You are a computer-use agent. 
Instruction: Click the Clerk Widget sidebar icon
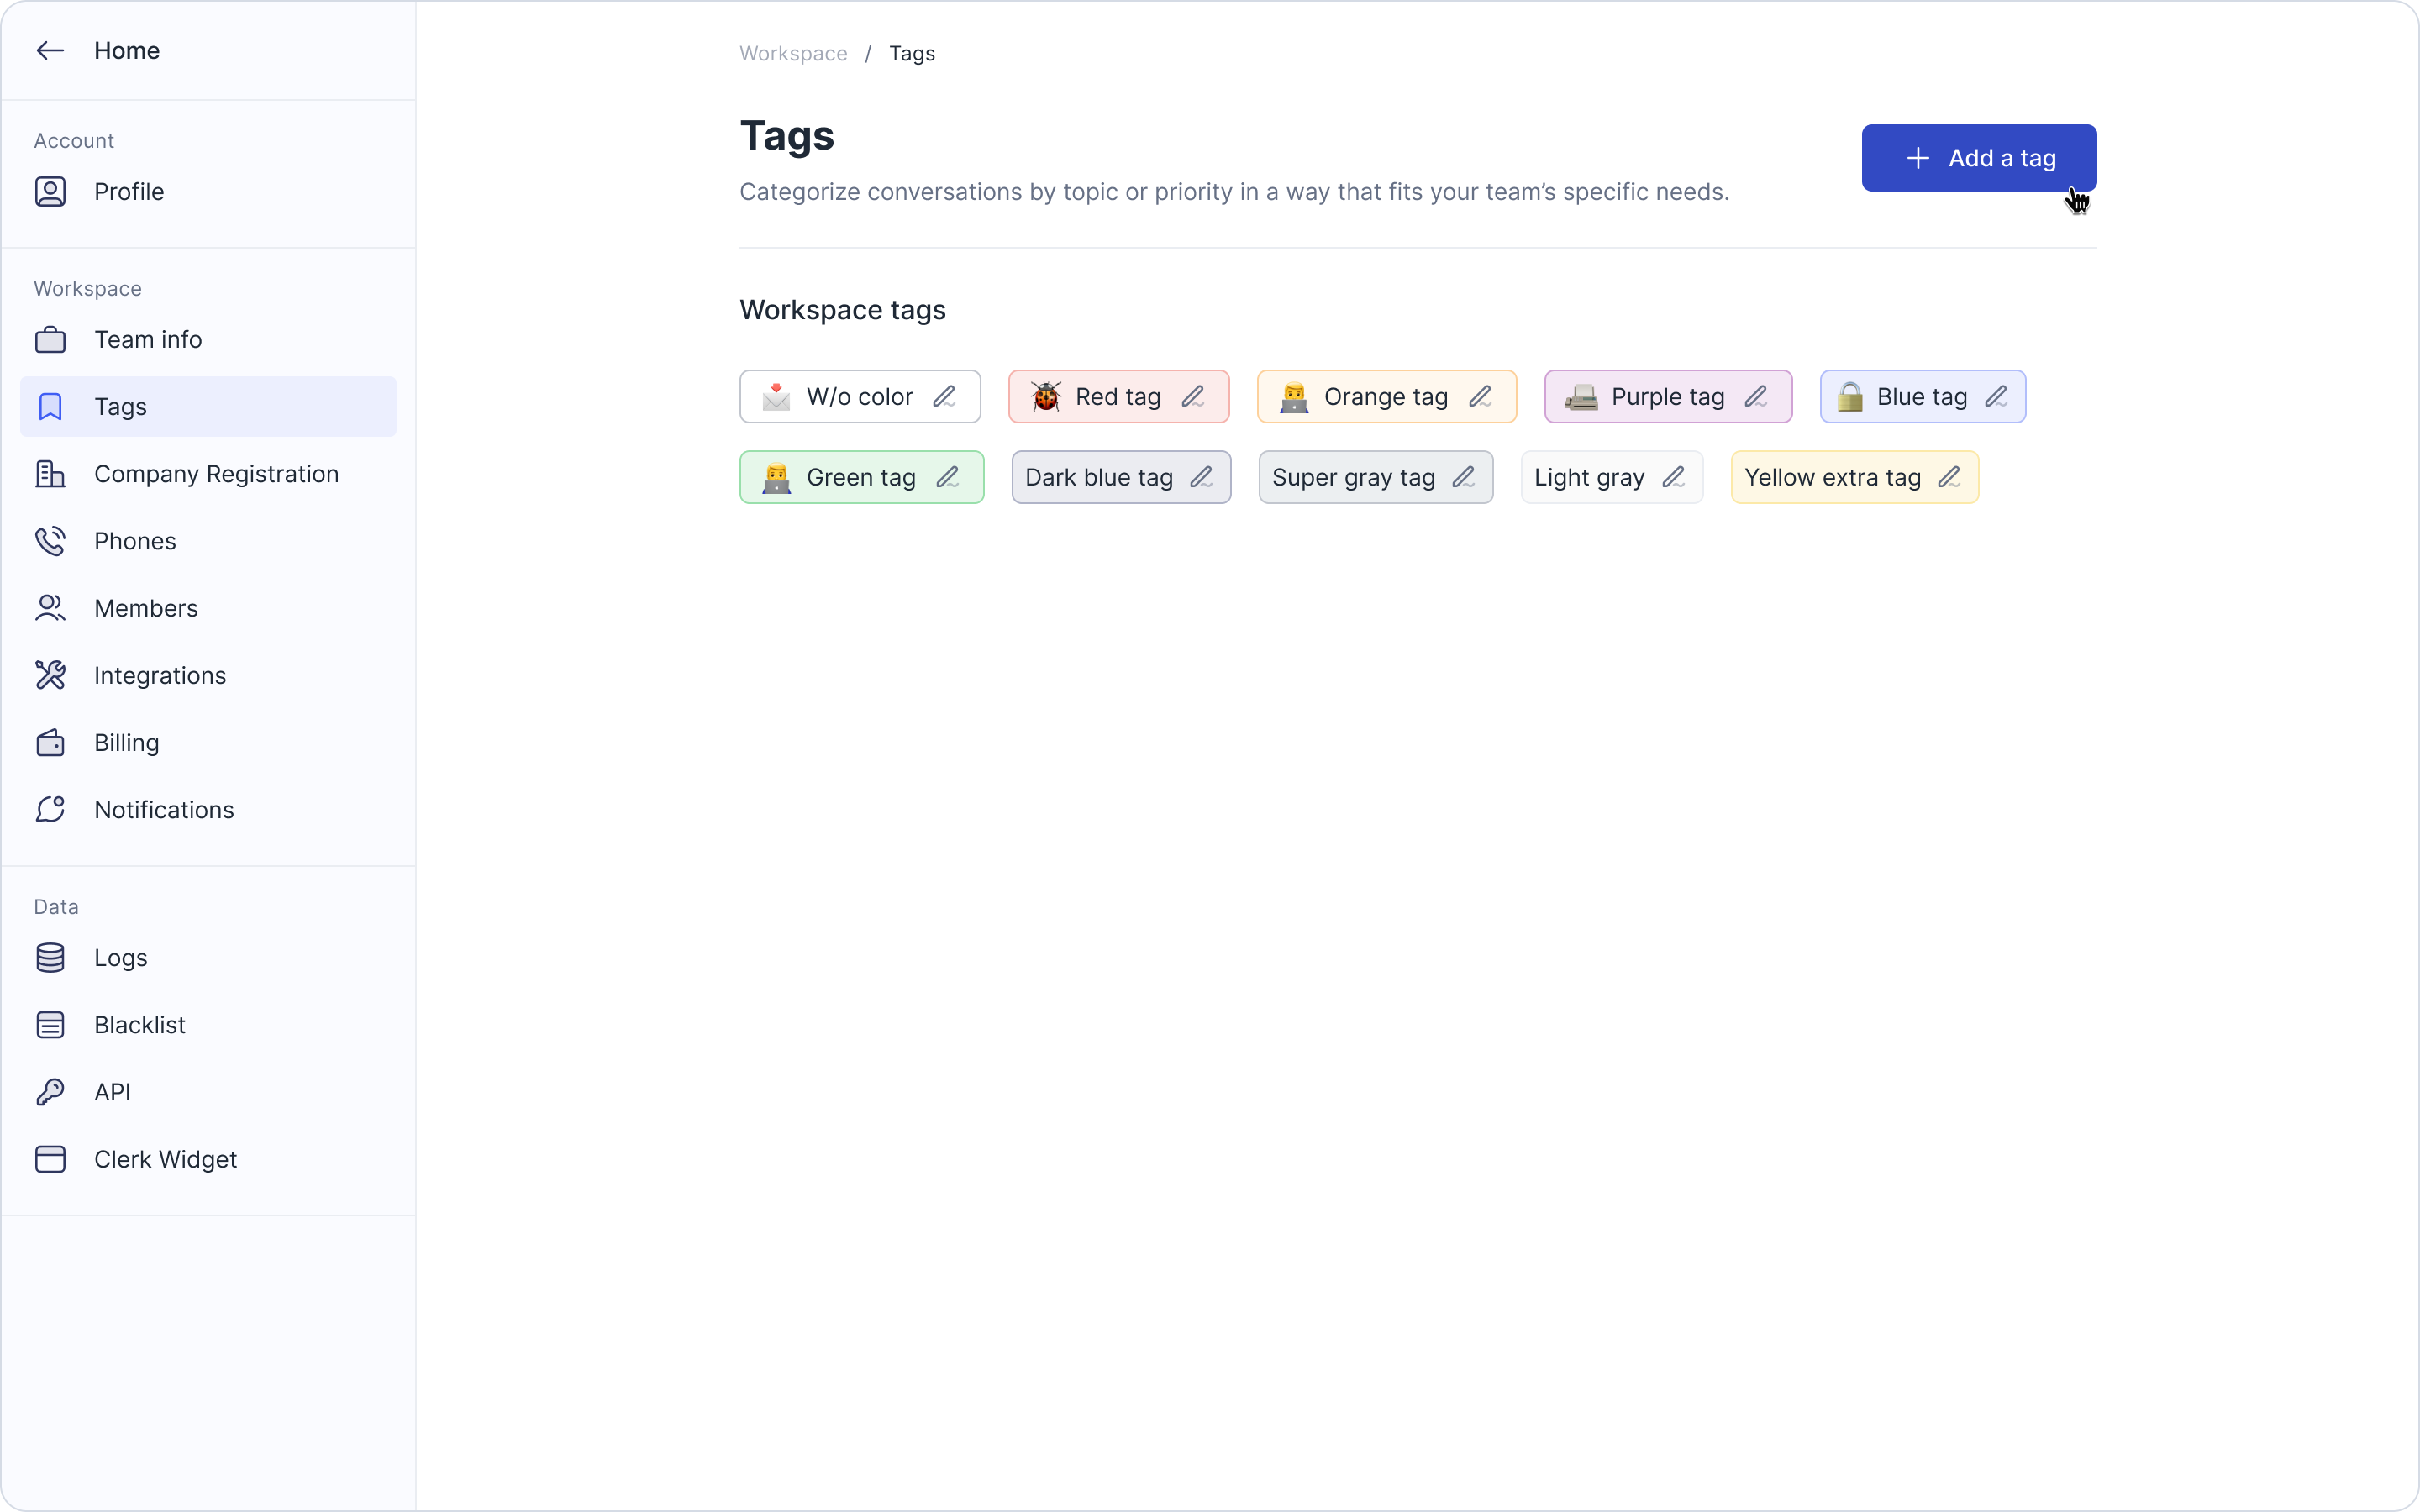click(50, 1159)
